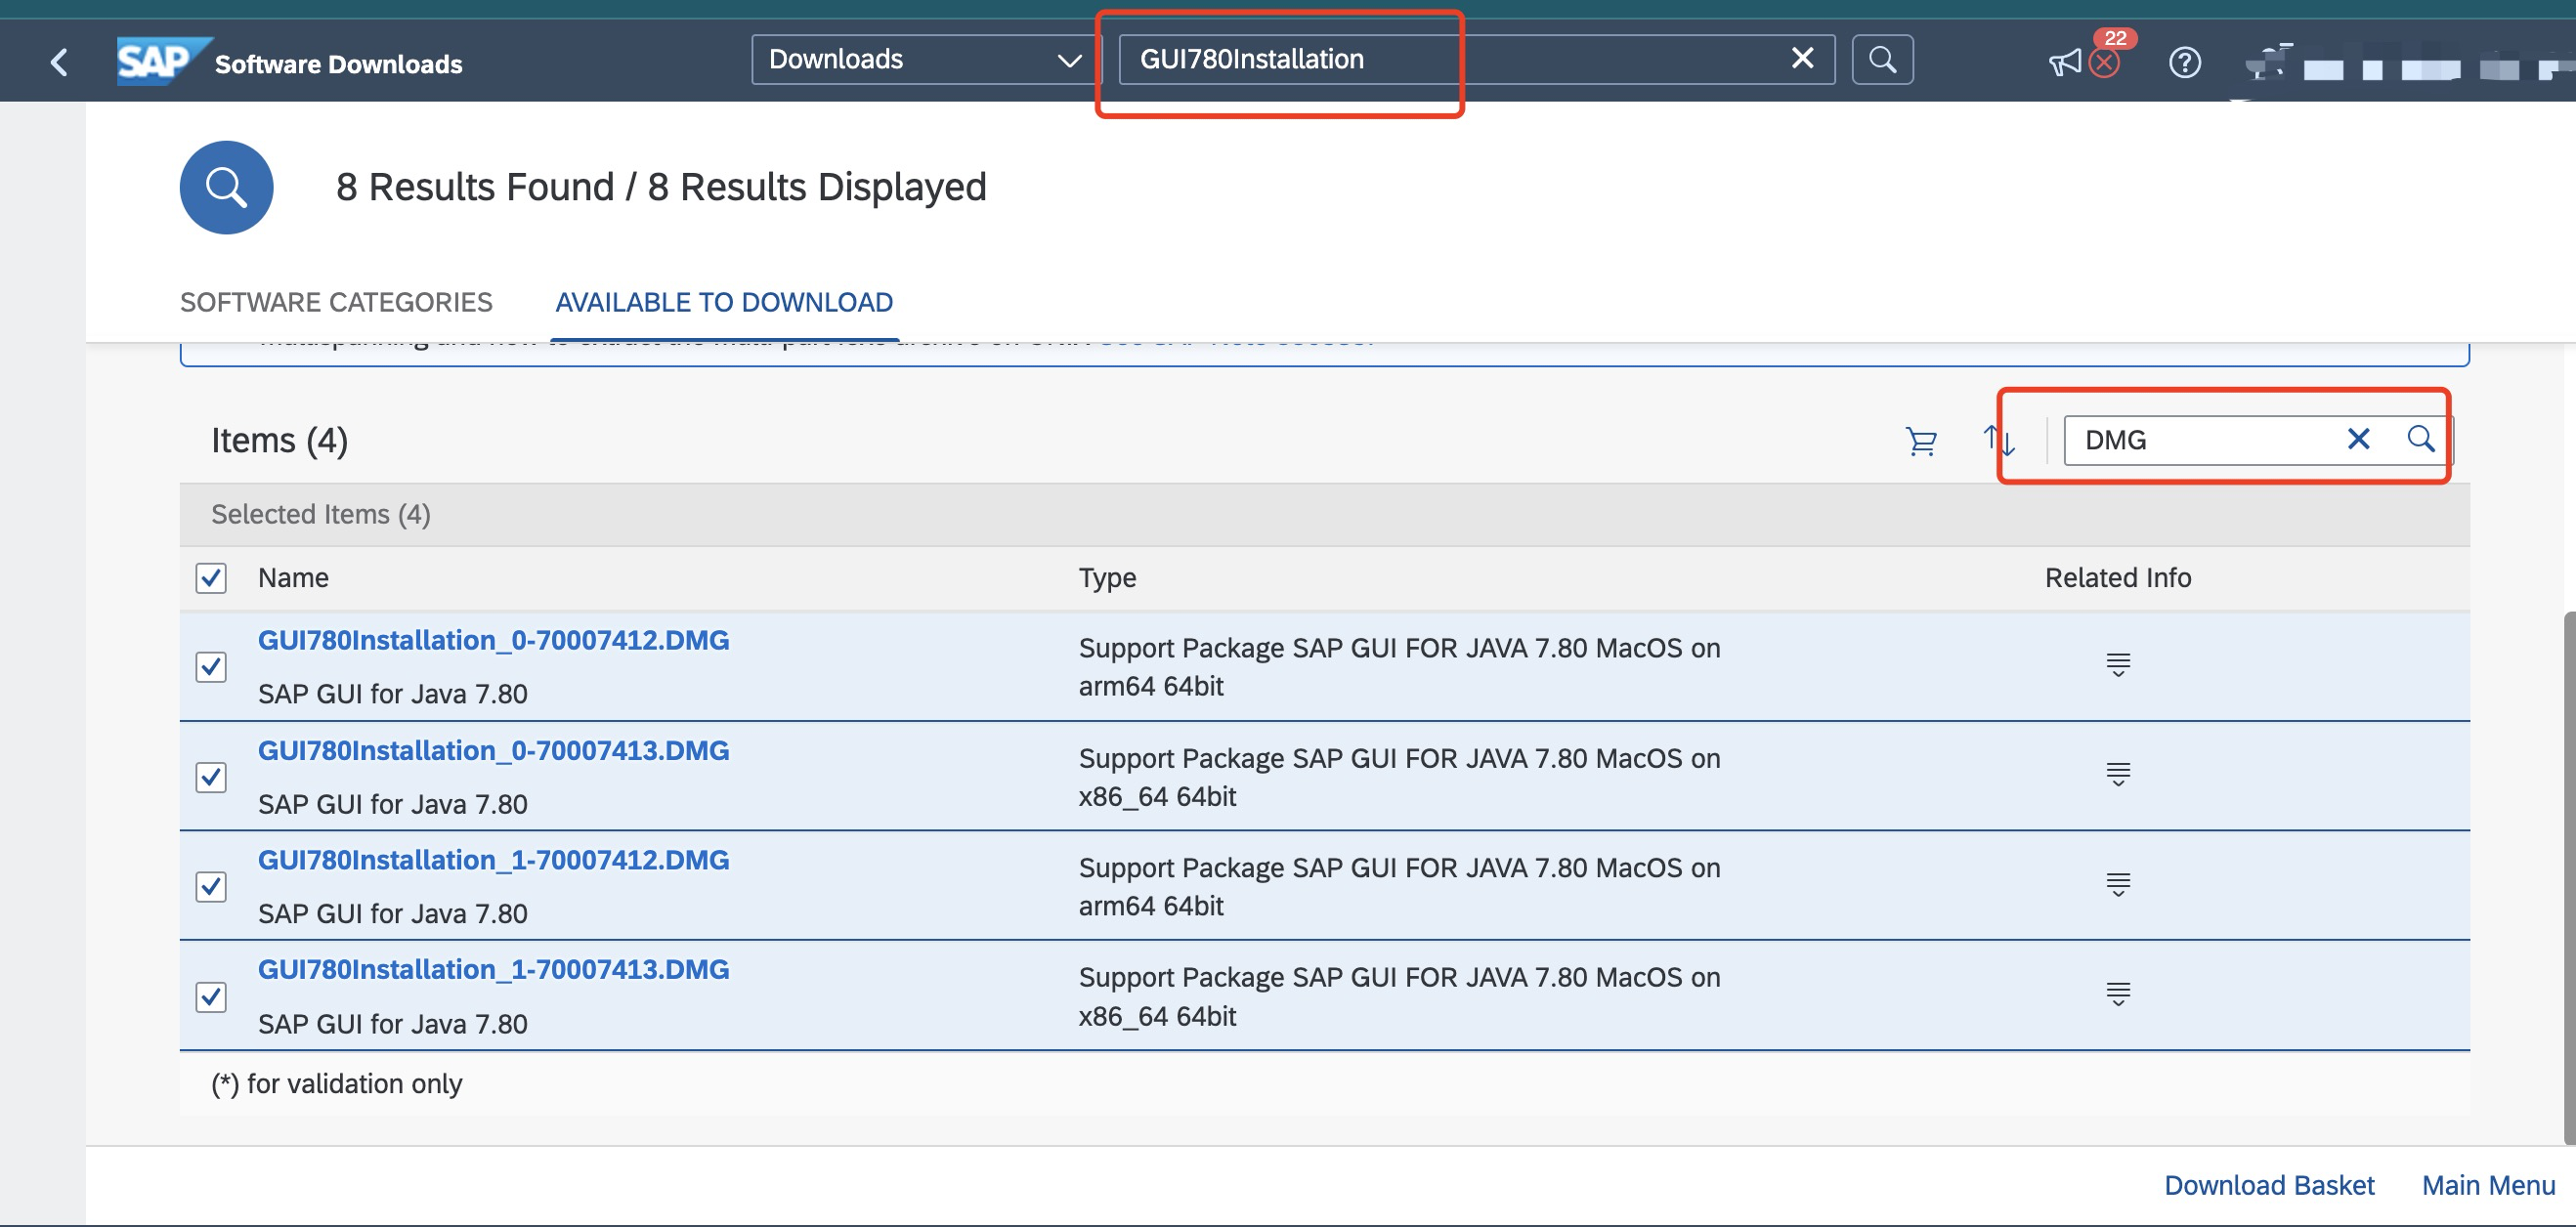Download GUI780Installation_0-70007413.DMG file link
Image resolution: width=2576 pixels, height=1227 pixels.
[x=493, y=751]
